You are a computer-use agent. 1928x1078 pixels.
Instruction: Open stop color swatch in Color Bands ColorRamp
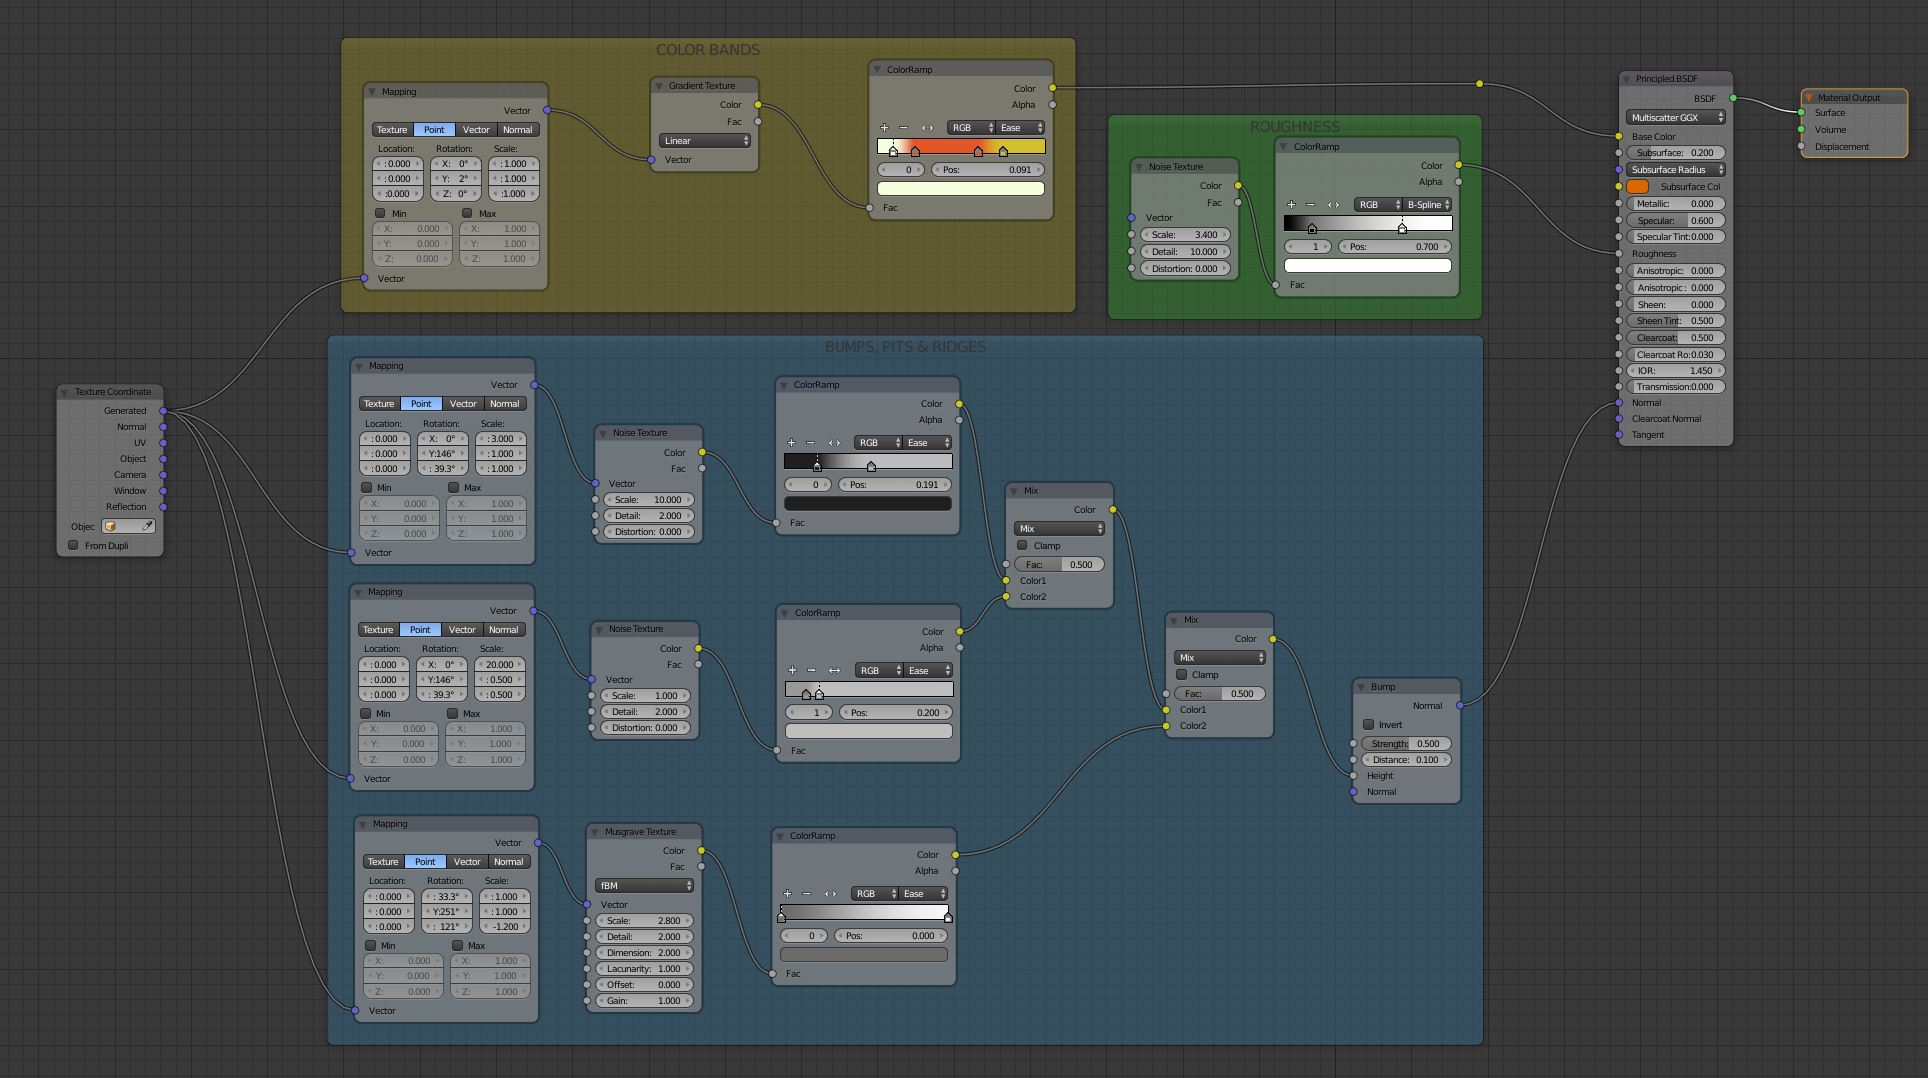960,189
